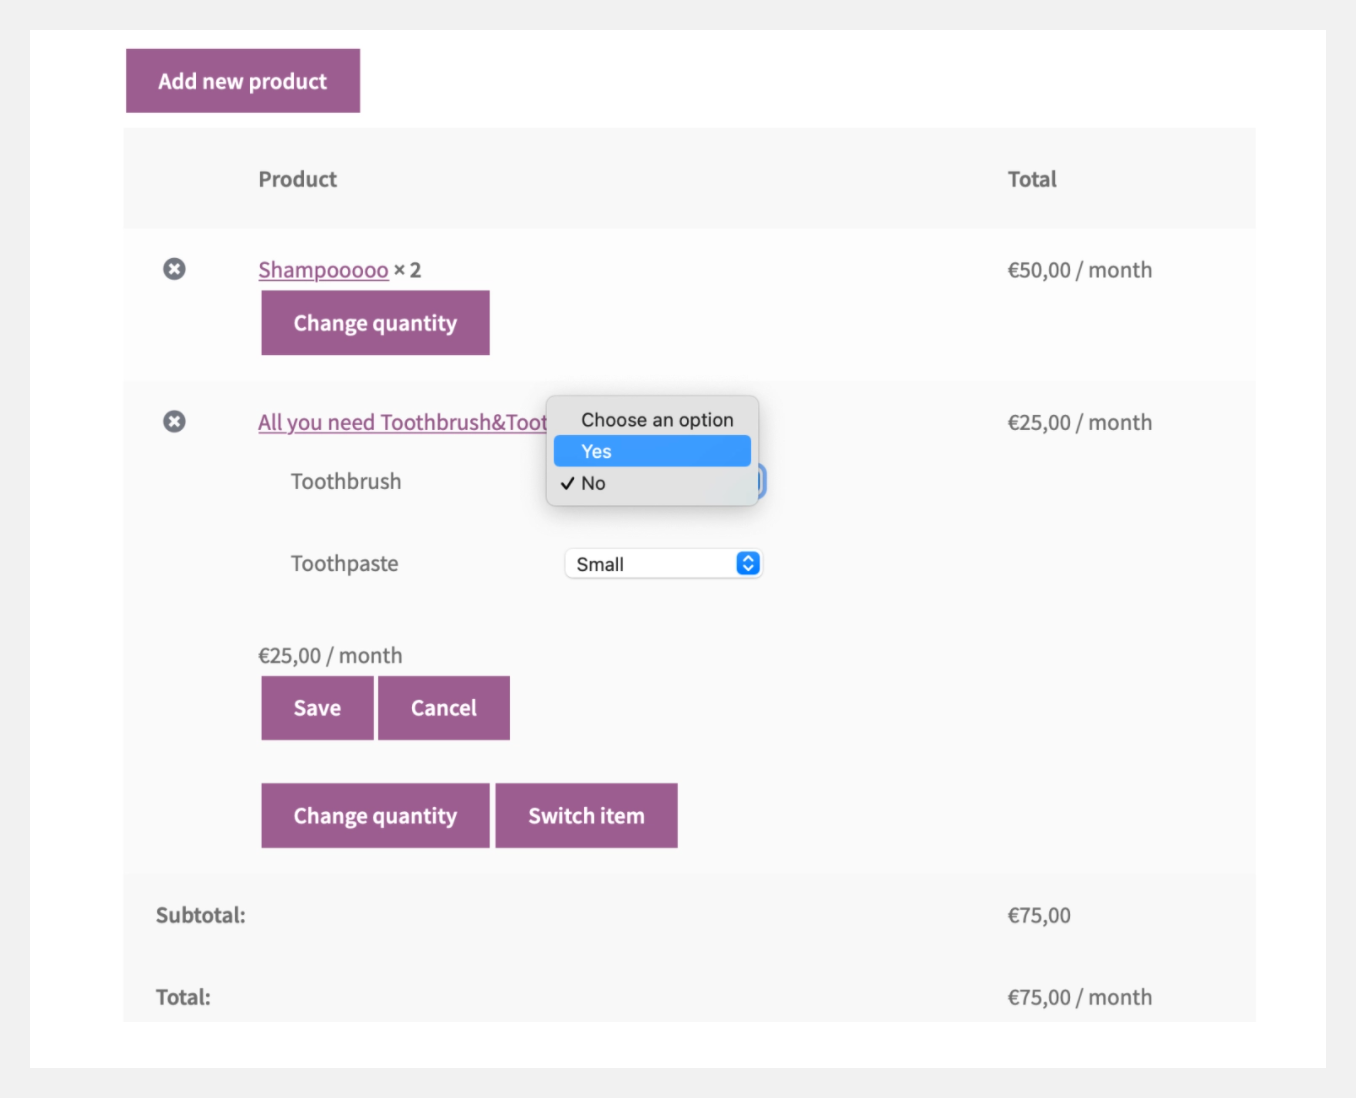Click the Total column header
Image resolution: width=1356 pixels, height=1098 pixels.
pyautogui.click(x=1031, y=179)
